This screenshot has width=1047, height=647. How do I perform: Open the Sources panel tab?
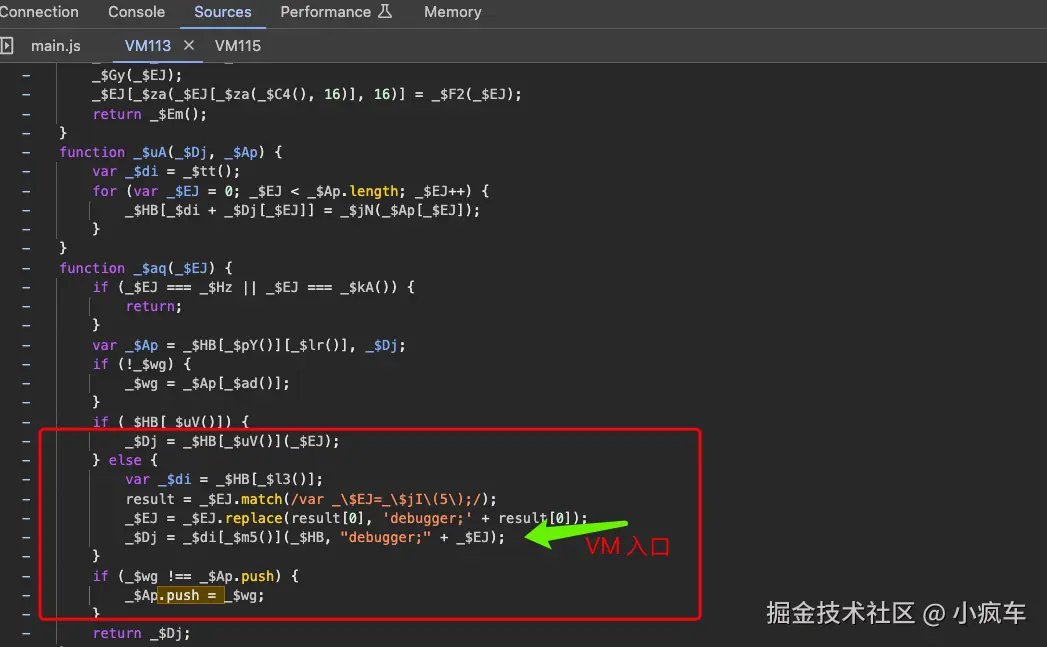click(222, 12)
